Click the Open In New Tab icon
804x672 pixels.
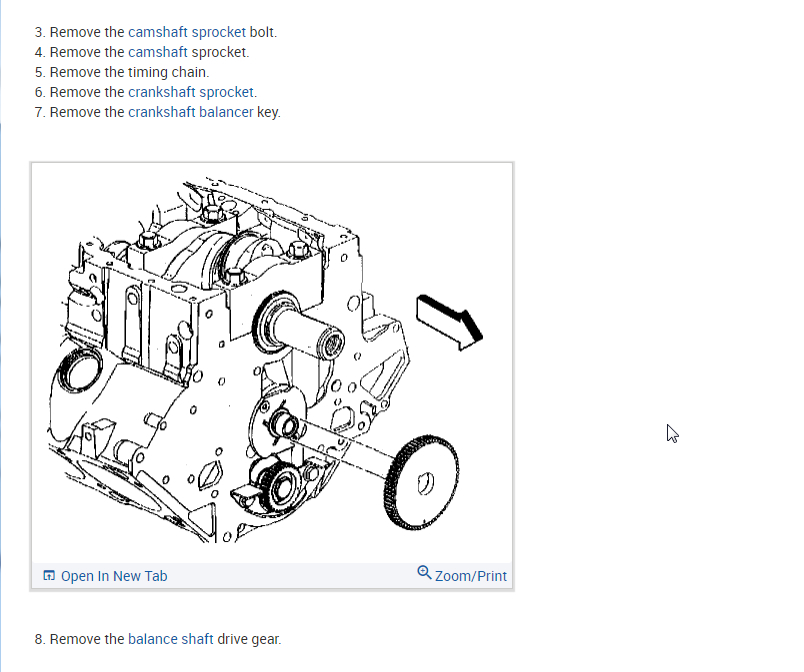49,576
